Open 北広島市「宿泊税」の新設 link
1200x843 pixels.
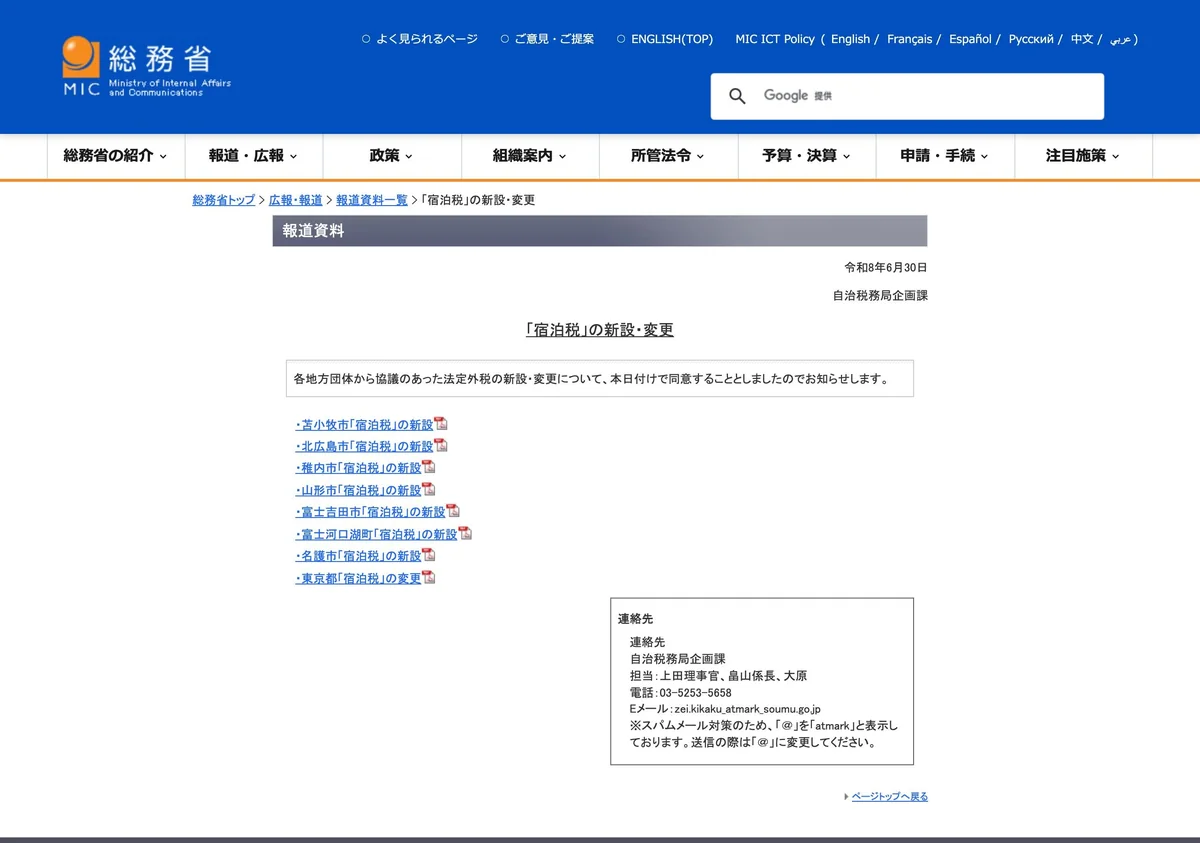pyautogui.click(x=365, y=447)
